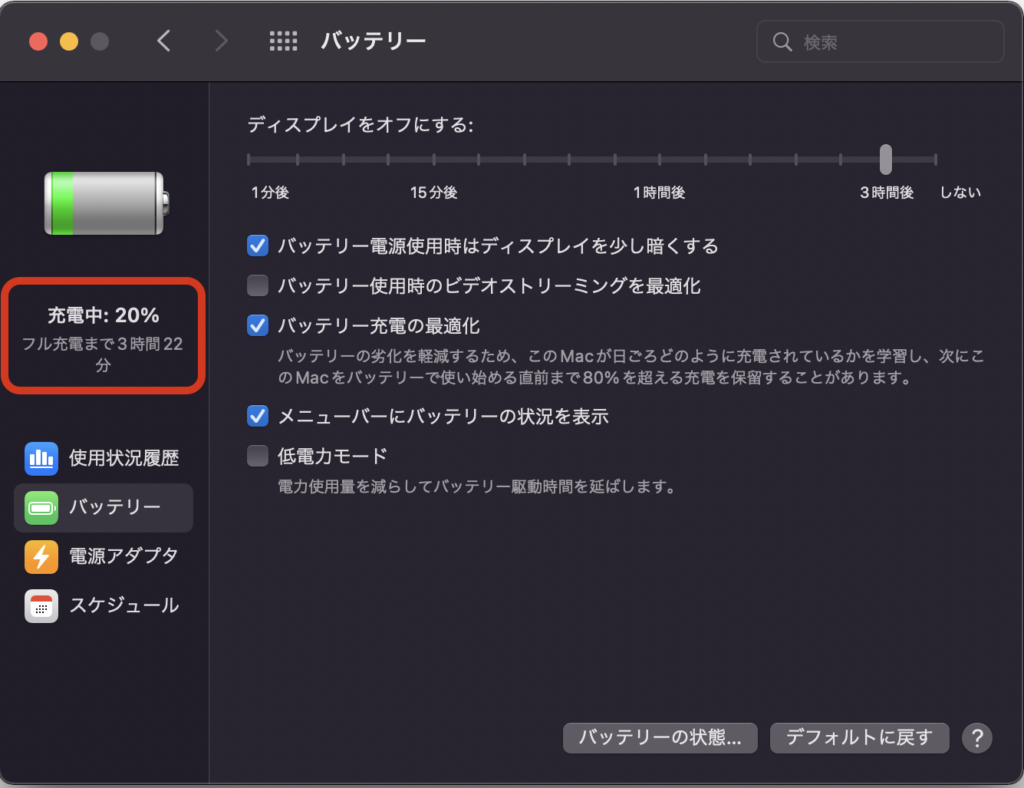This screenshot has height=788, width=1024.
Task: Disable バッテリー充電の最適化 checkbox
Action: (x=258, y=326)
